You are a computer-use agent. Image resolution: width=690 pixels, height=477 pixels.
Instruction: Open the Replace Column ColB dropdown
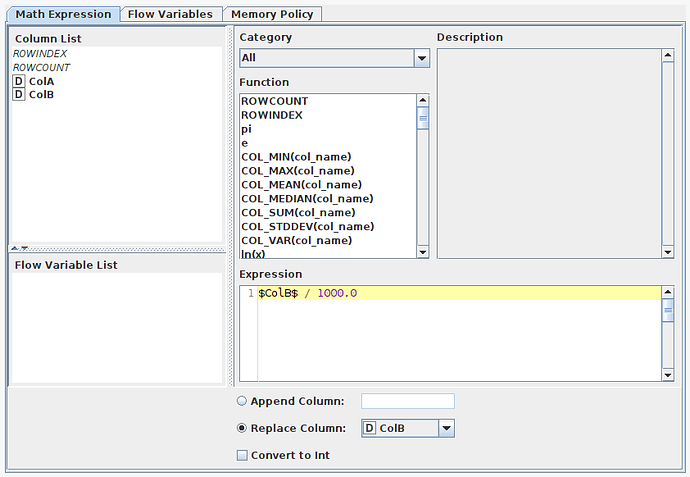click(408, 428)
